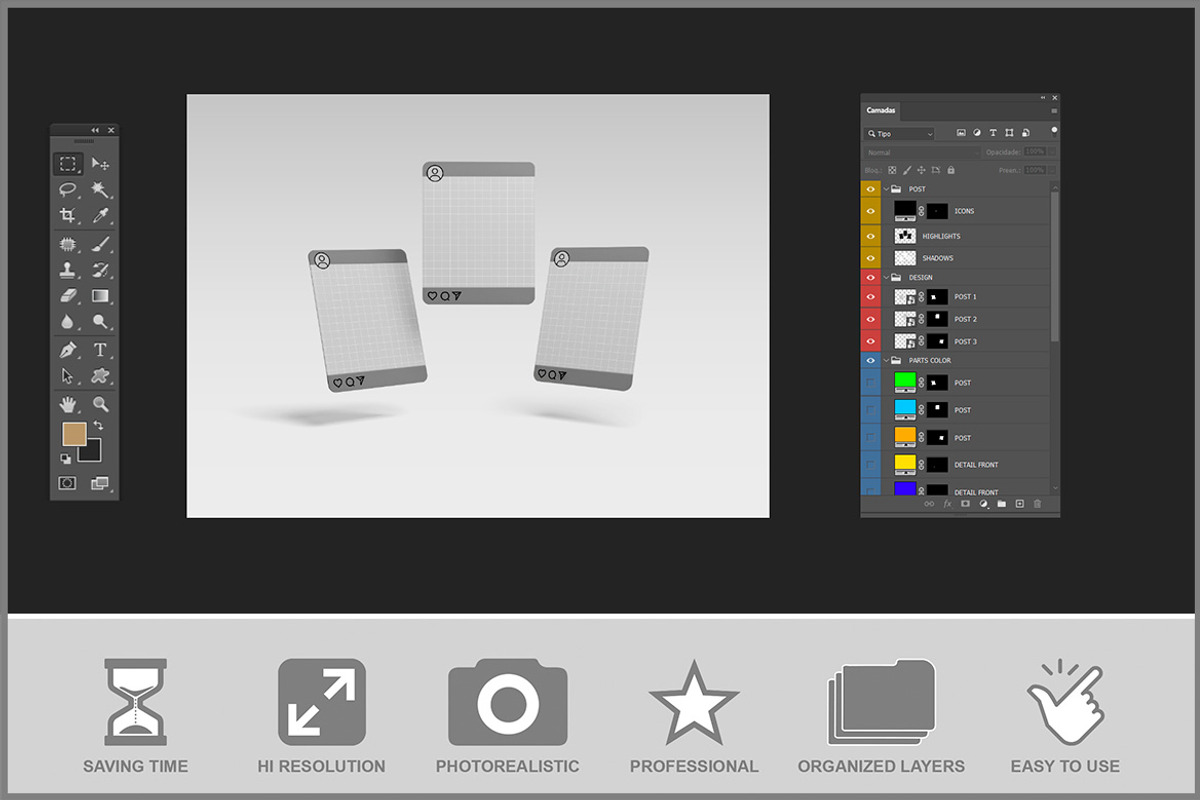Hide the POST 2 layer

(871, 319)
